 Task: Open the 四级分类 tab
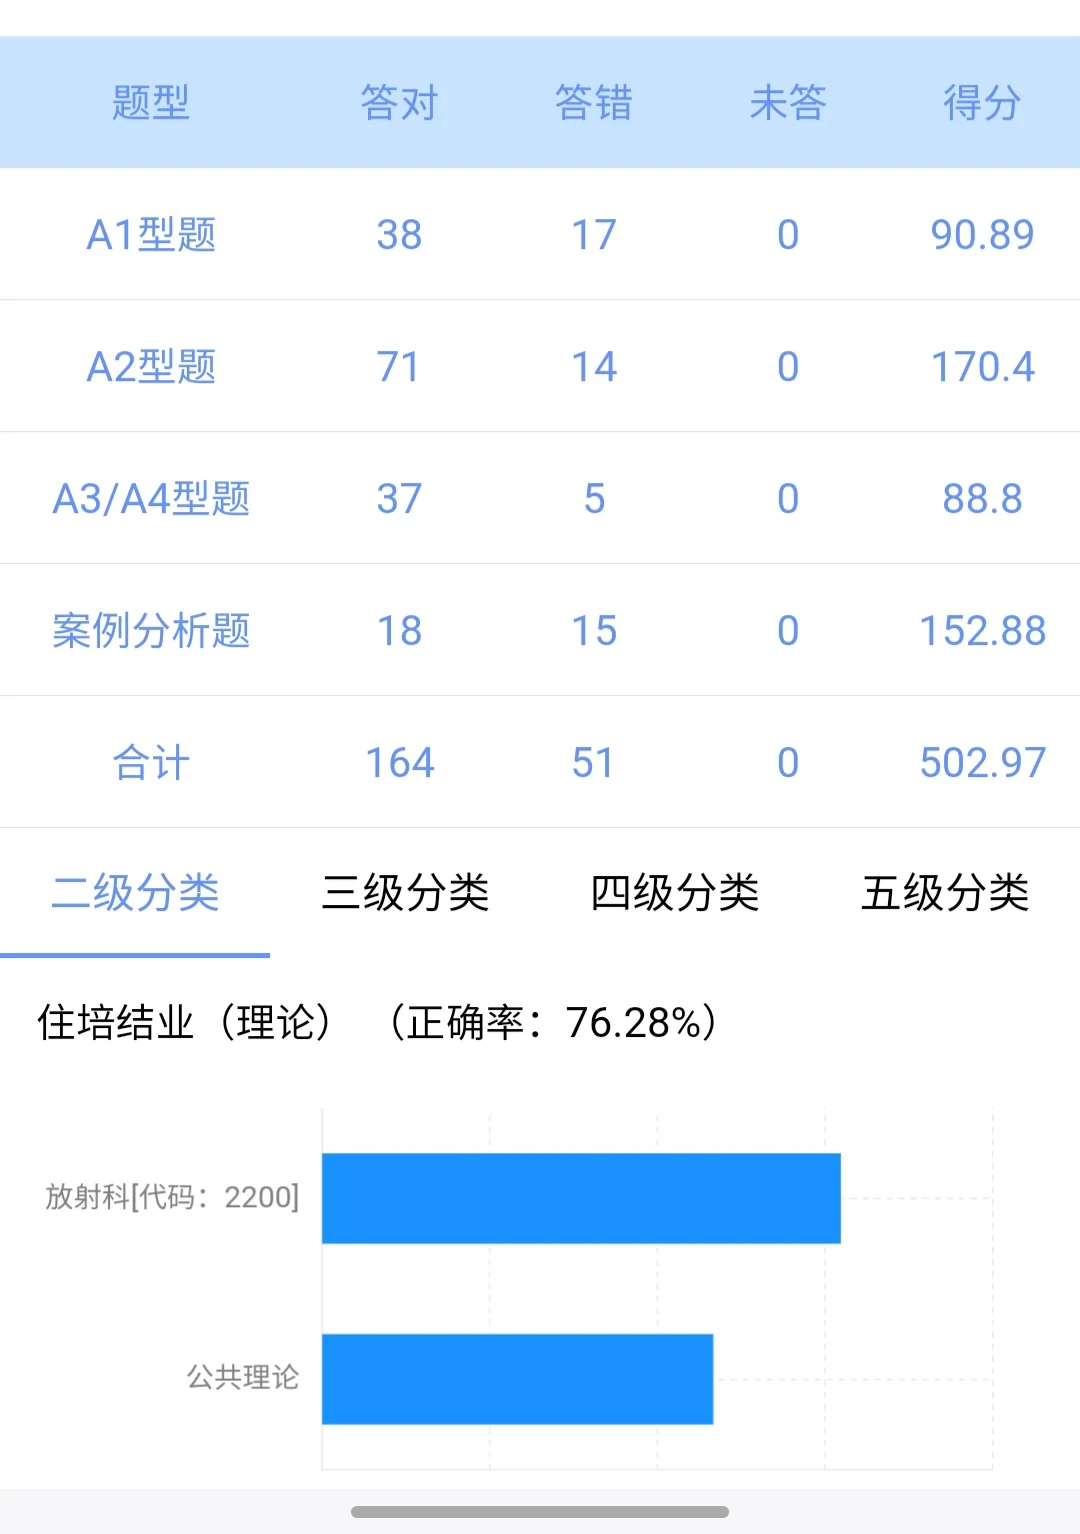tap(675, 892)
